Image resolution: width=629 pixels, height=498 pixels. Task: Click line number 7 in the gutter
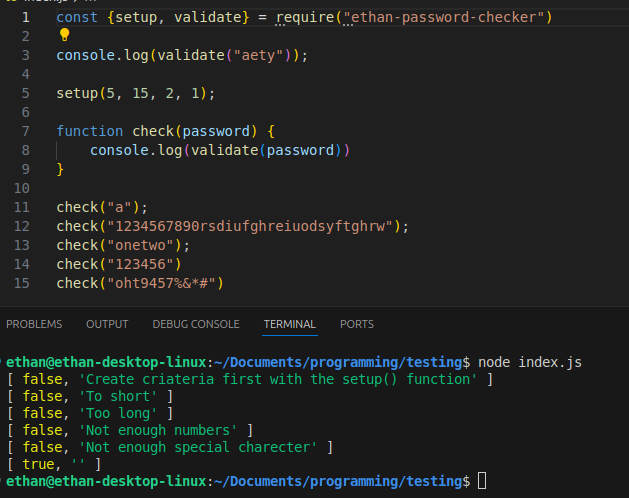(x=24, y=131)
